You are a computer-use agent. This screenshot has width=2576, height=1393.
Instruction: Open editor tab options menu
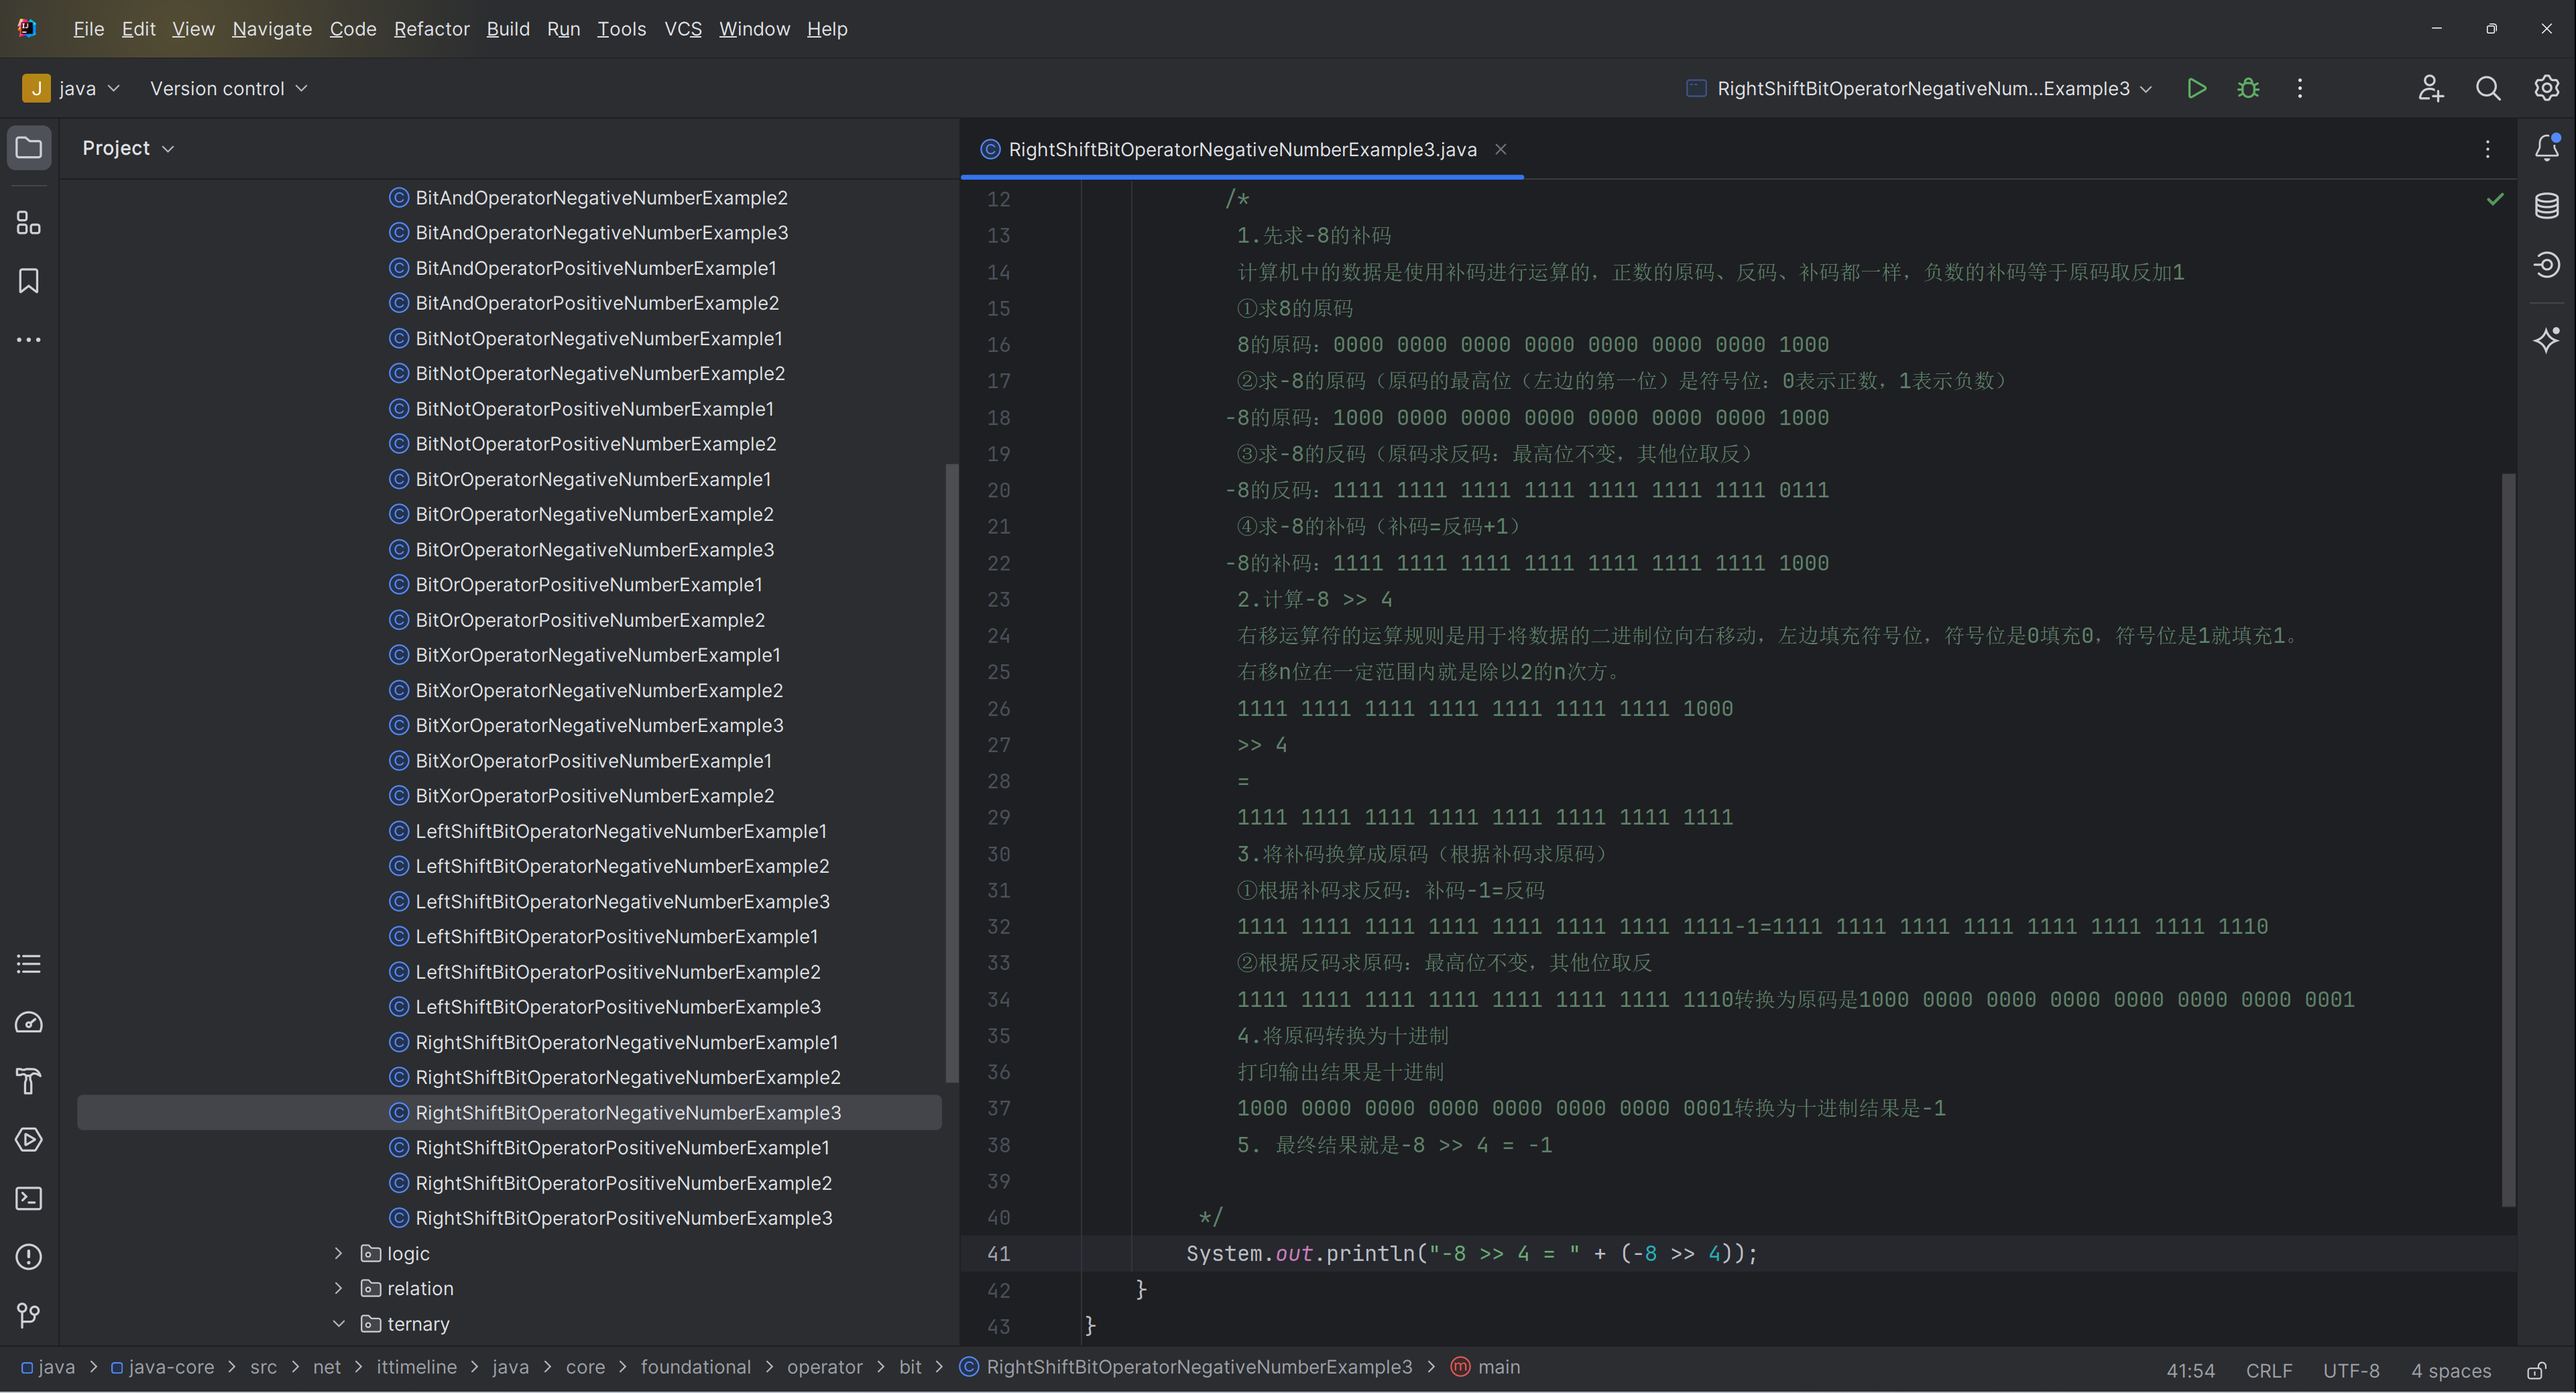click(2488, 149)
